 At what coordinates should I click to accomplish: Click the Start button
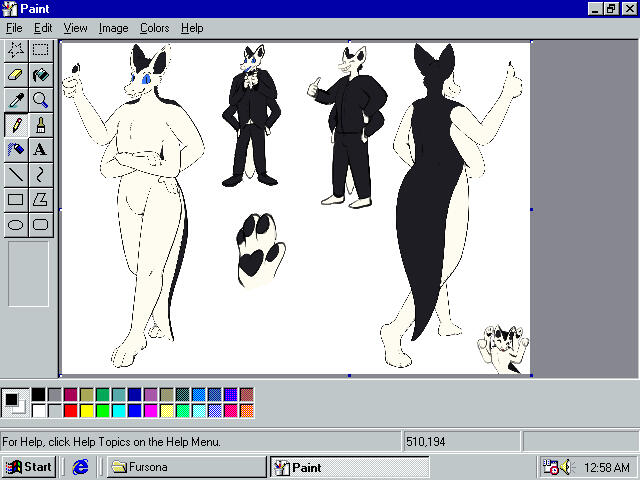(x=29, y=467)
